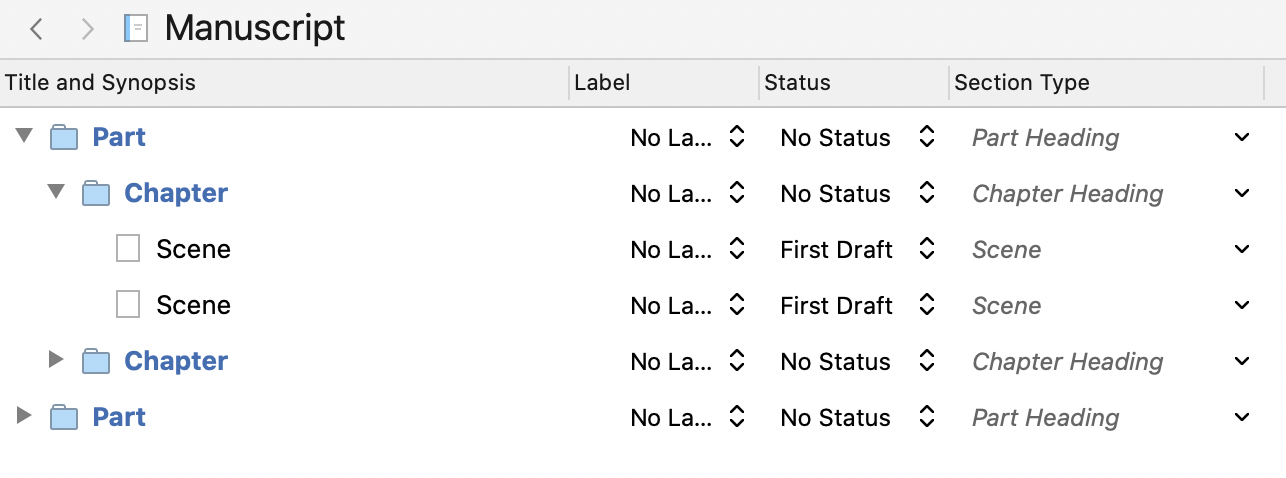The height and width of the screenshot is (478, 1286).
Task: Select the collapsed Chapter folder icon
Action: click(x=96, y=362)
